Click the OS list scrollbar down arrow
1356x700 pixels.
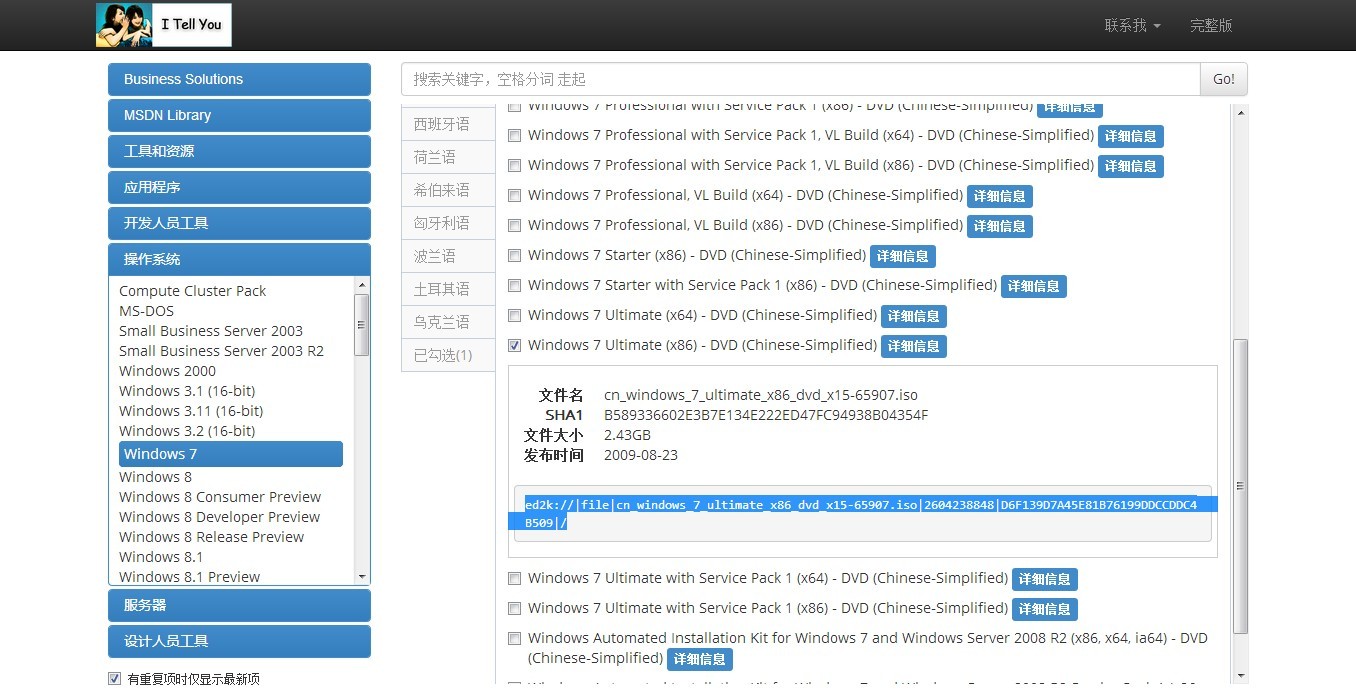coord(362,576)
